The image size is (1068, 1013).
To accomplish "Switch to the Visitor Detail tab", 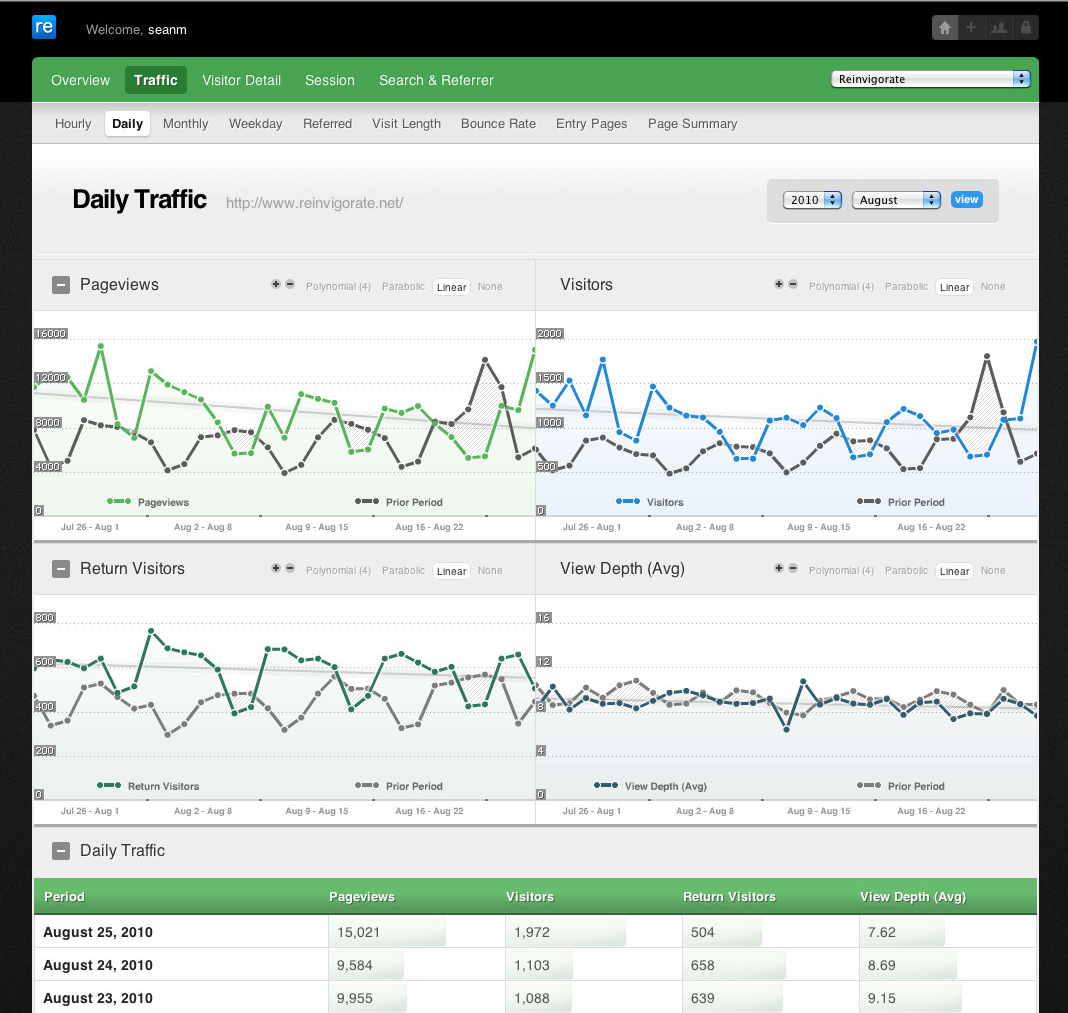I will (241, 80).
